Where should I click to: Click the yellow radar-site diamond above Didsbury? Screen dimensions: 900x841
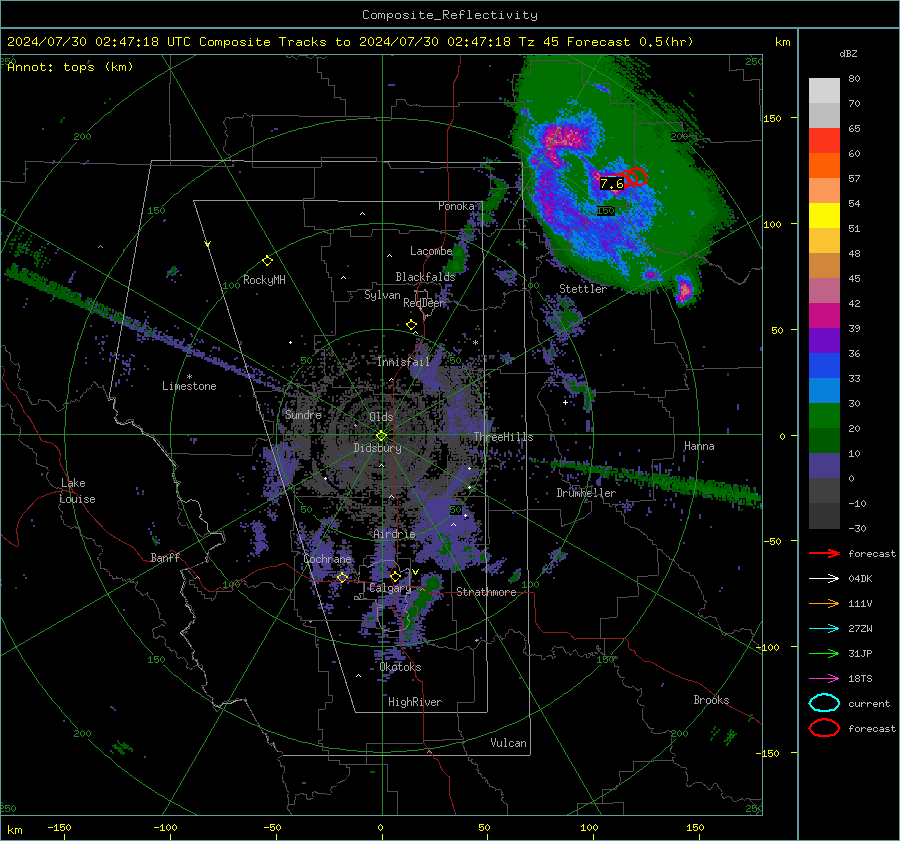pos(381,436)
